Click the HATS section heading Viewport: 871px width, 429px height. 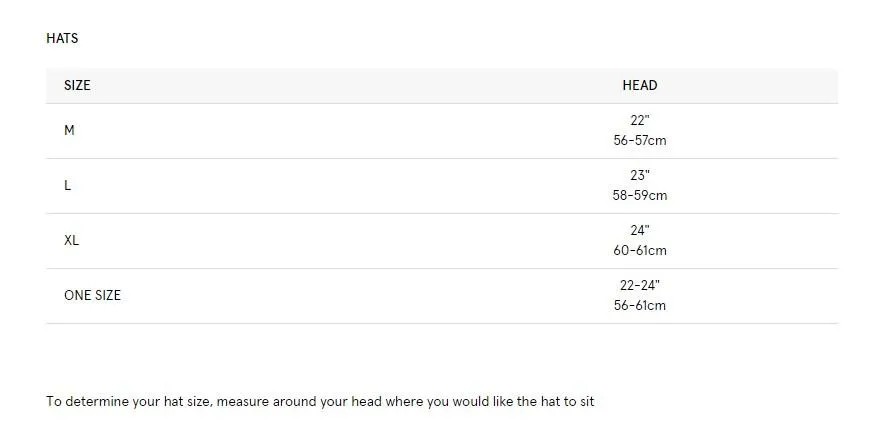62,38
